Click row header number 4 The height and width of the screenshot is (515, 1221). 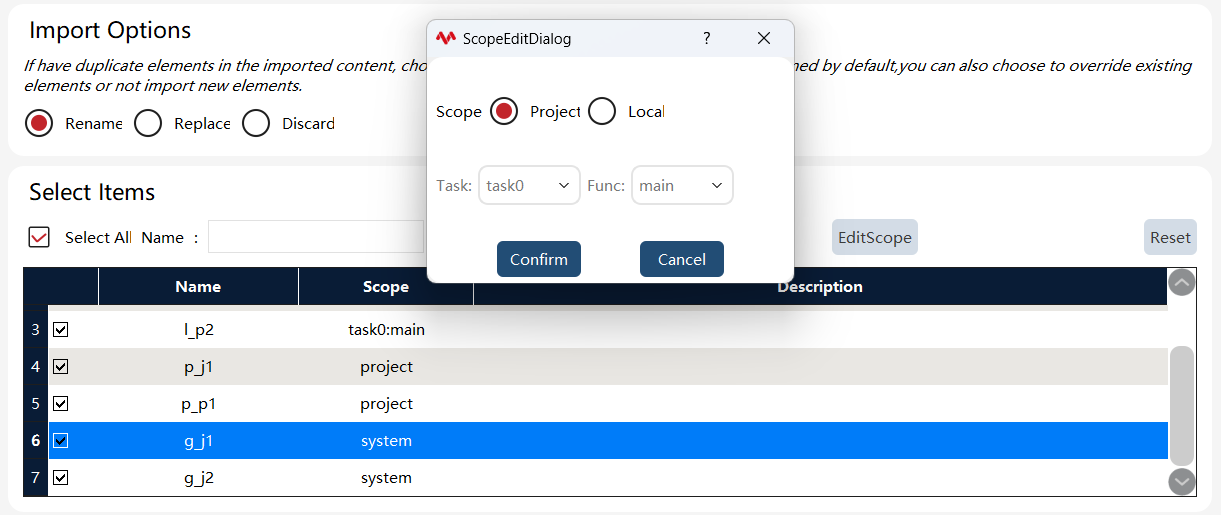35,366
